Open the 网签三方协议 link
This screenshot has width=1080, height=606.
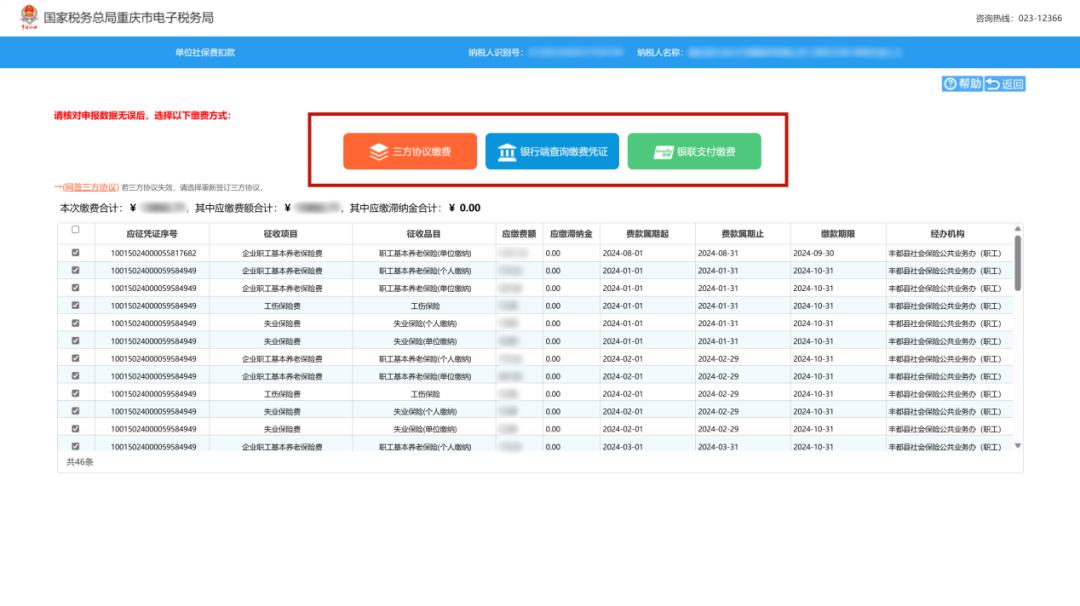90,187
